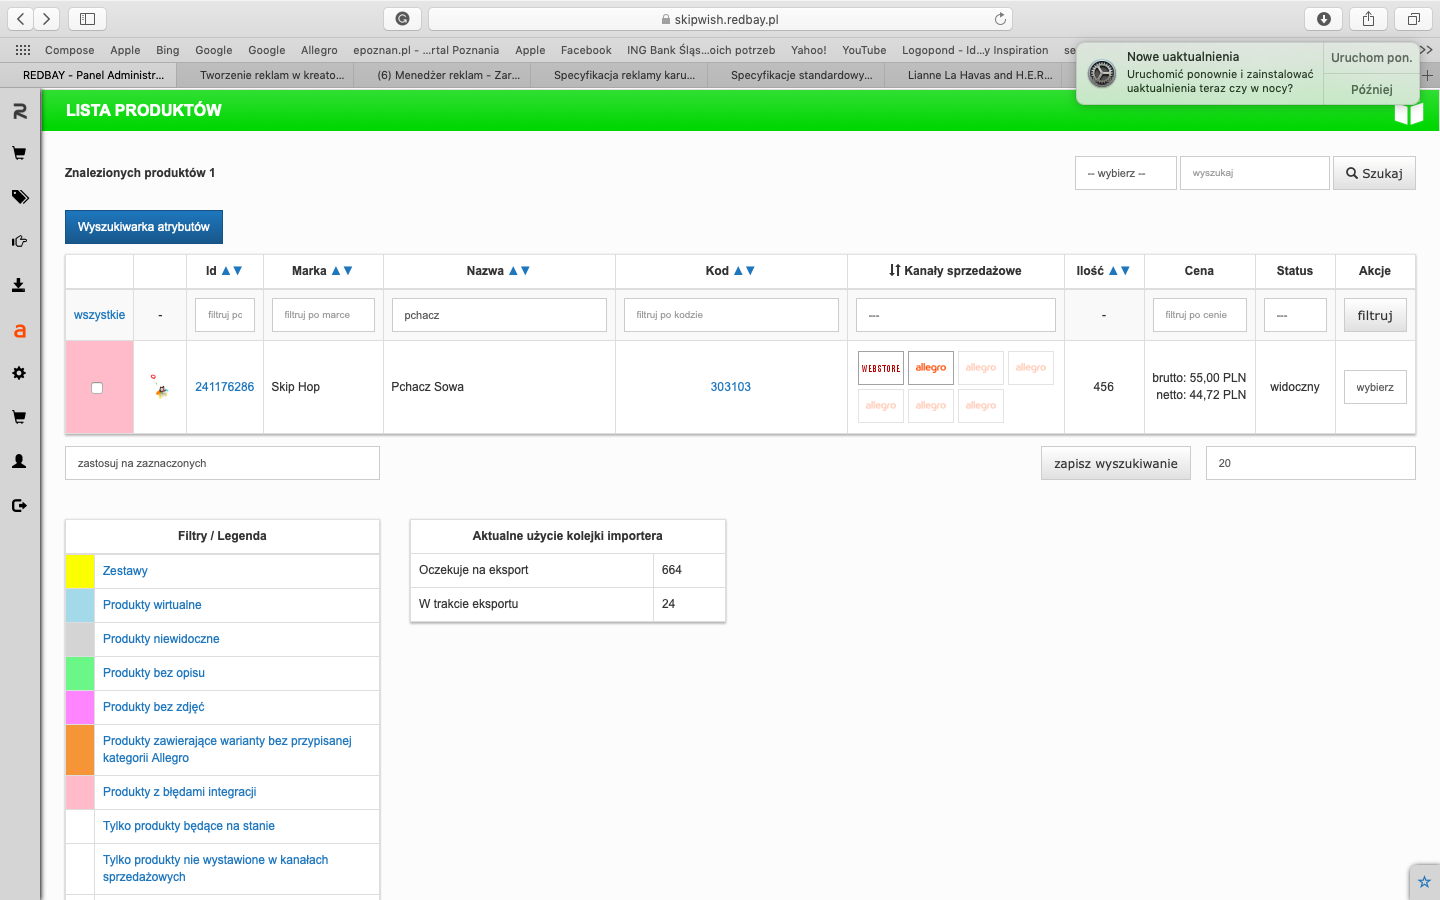Click the WEBSTORE channel icon for Pchacz Sowa
The width and height of the screenshot is (1440, 900).
[881, 368]
